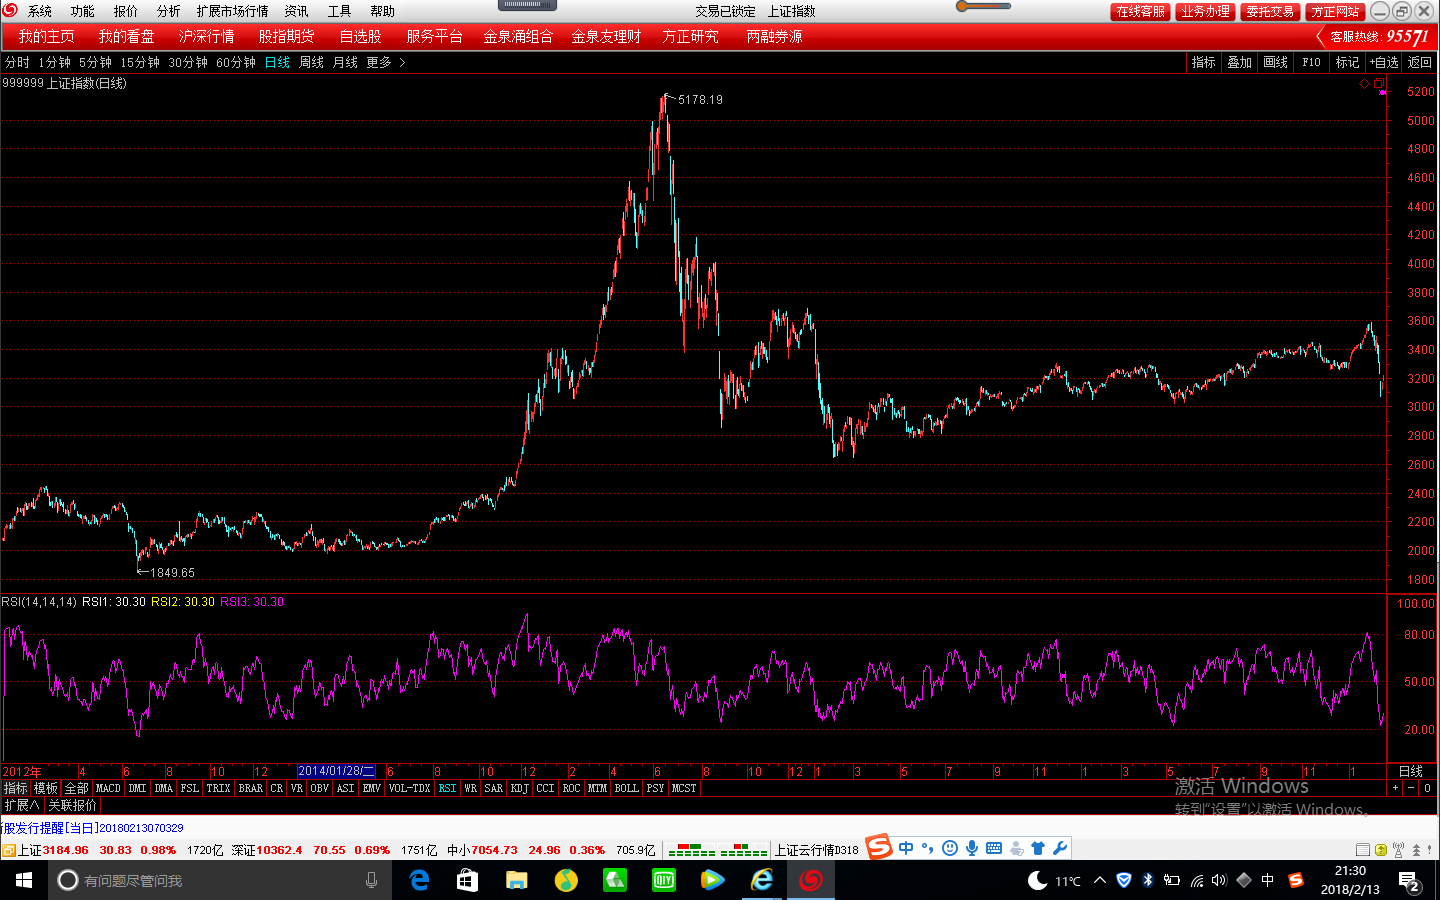Switch chart to 5分钟 period

coord(95,62)
